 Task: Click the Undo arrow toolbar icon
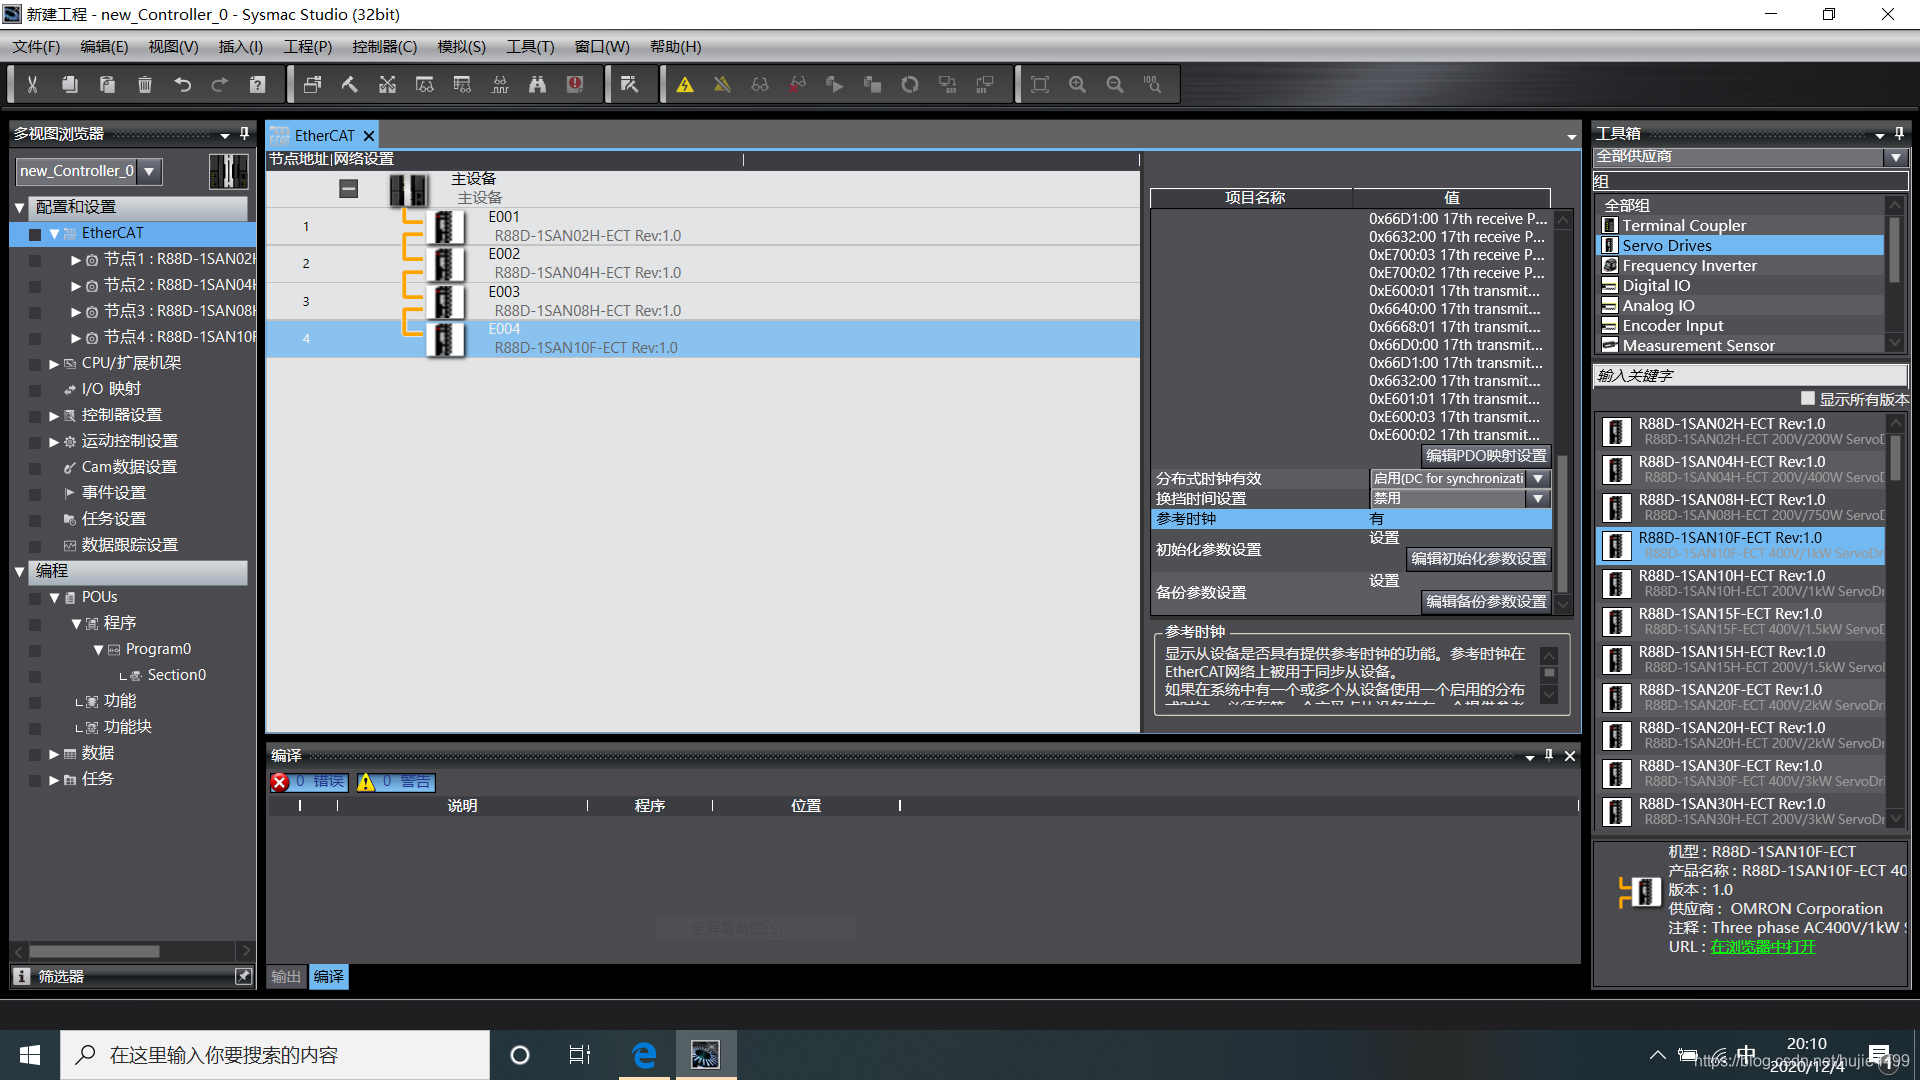[x=182, y=85]
